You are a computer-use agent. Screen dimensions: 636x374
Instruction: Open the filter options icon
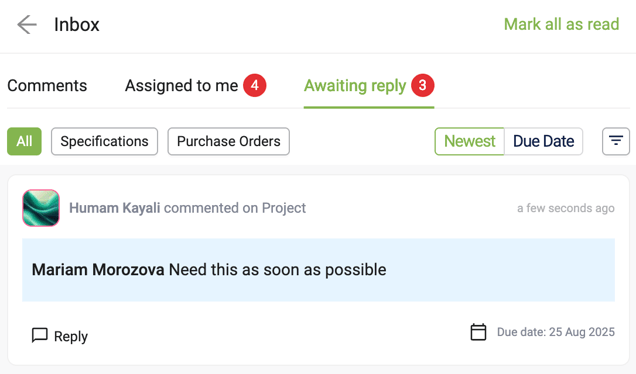click(616, 141)
